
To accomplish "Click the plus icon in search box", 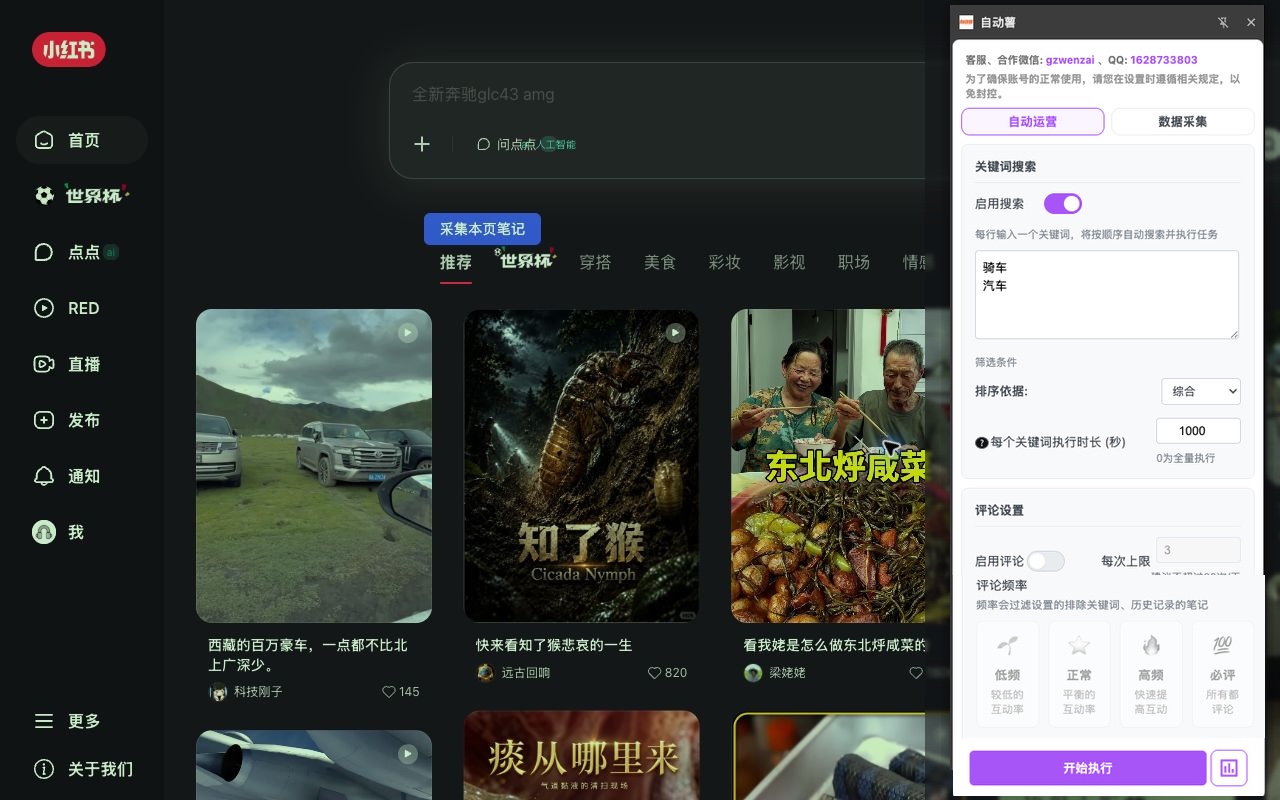I will pos(422,144).
